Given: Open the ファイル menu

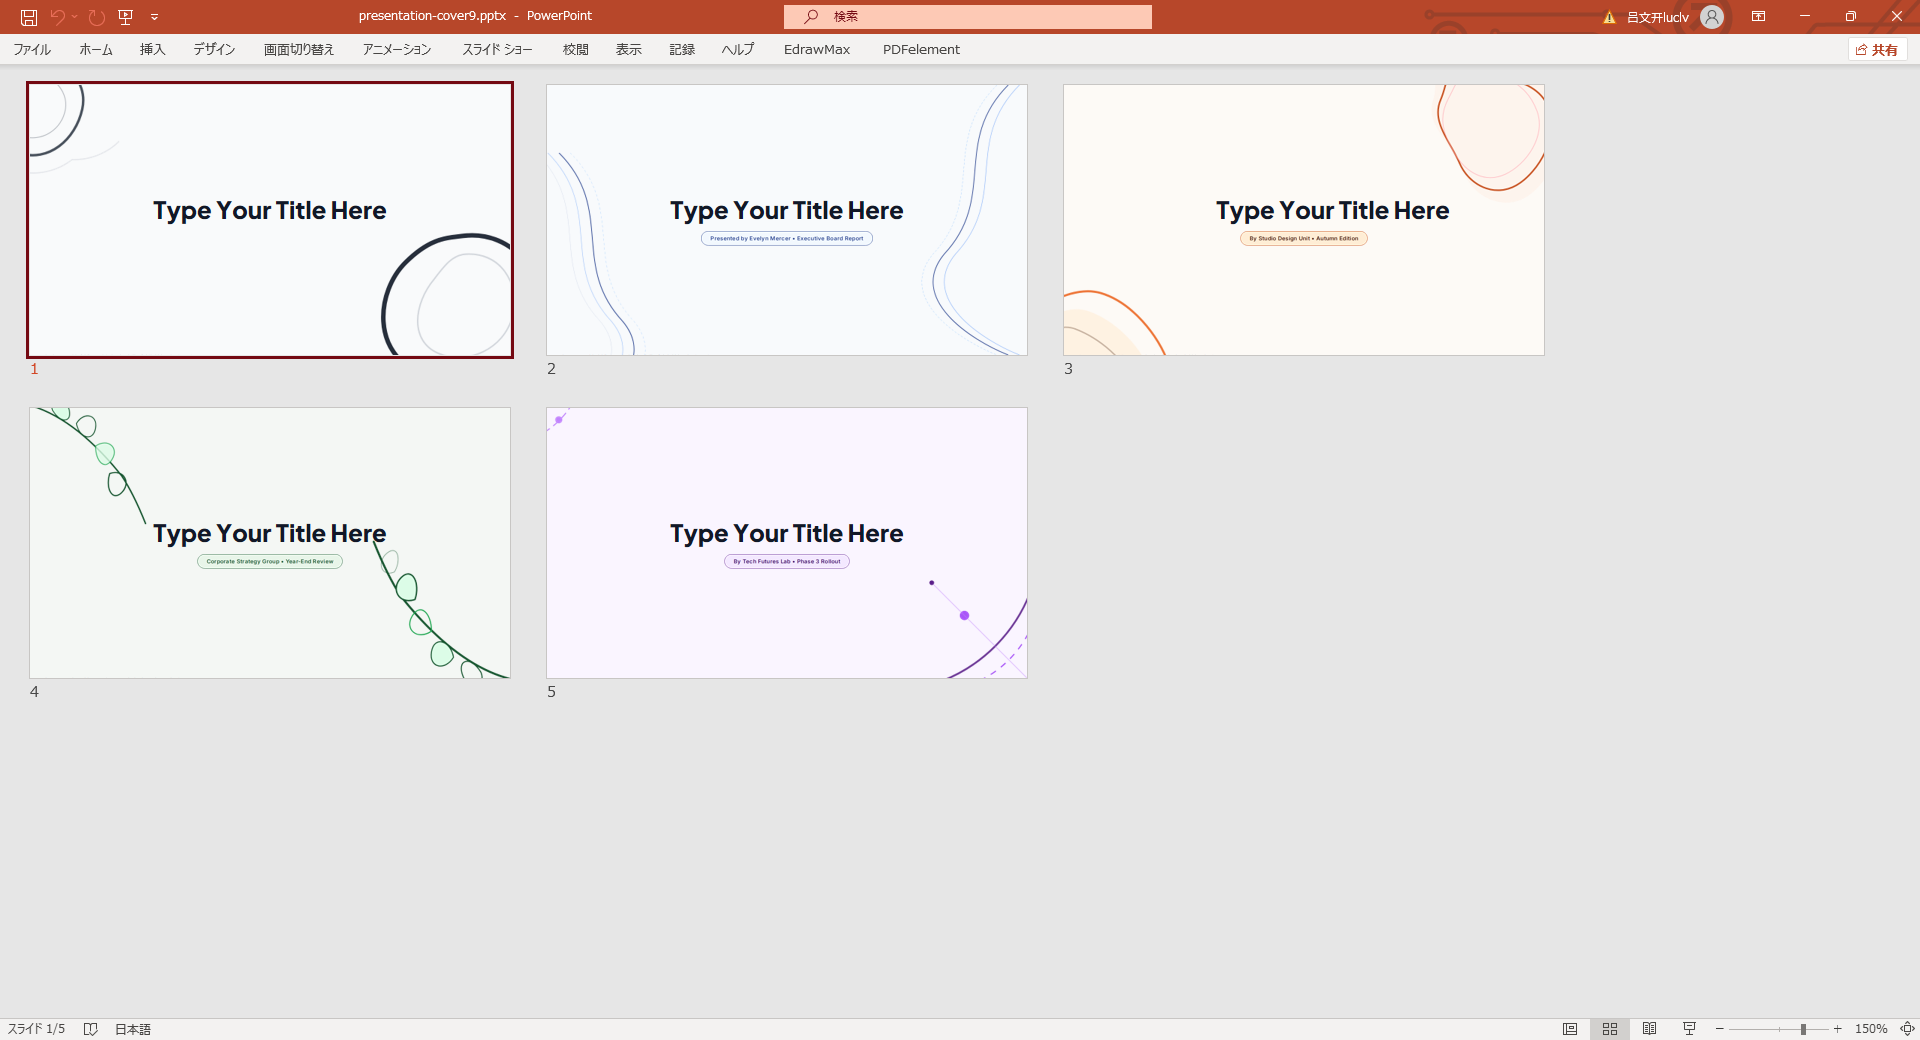Looking at the screenshot, I should coord(32,49).
